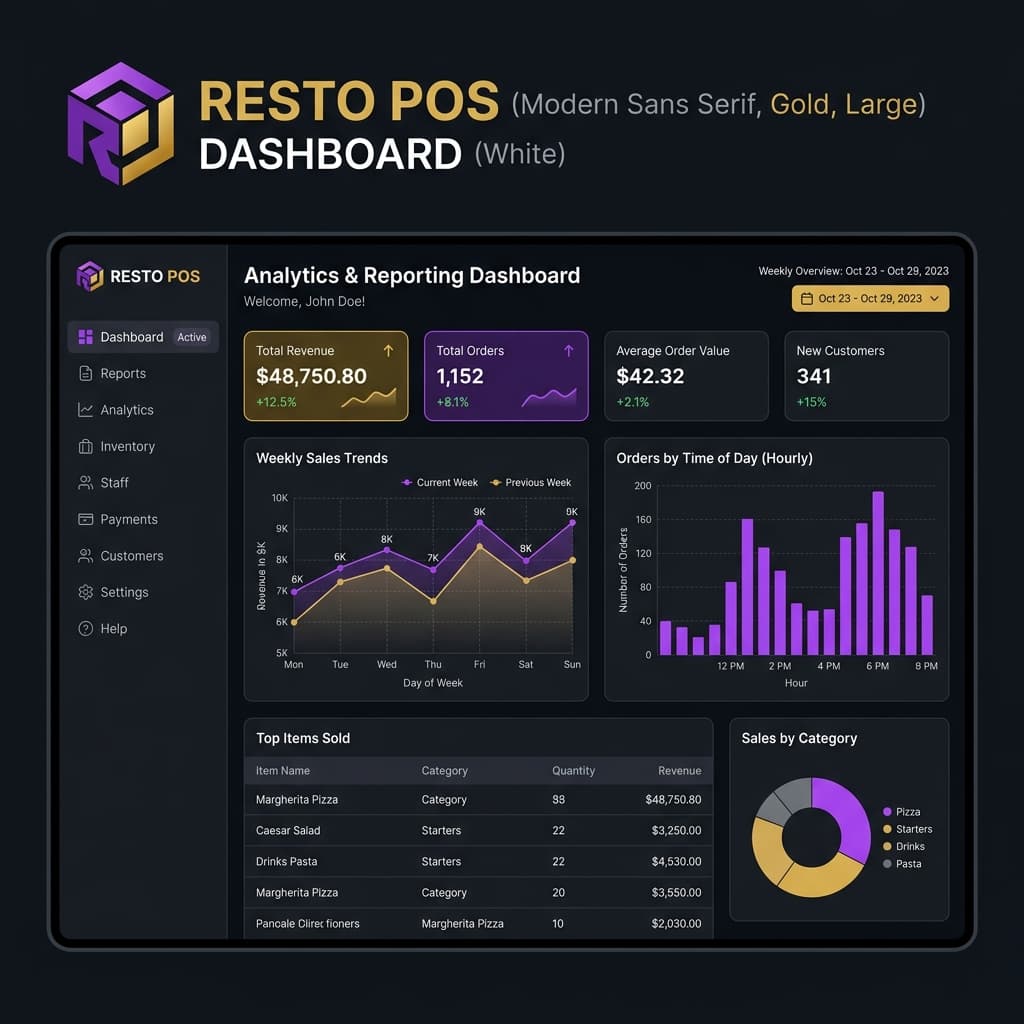Viewport: 1024px width, 1024px height.
Task: Click the large cube logo in header banner
Action: (121, 123)
